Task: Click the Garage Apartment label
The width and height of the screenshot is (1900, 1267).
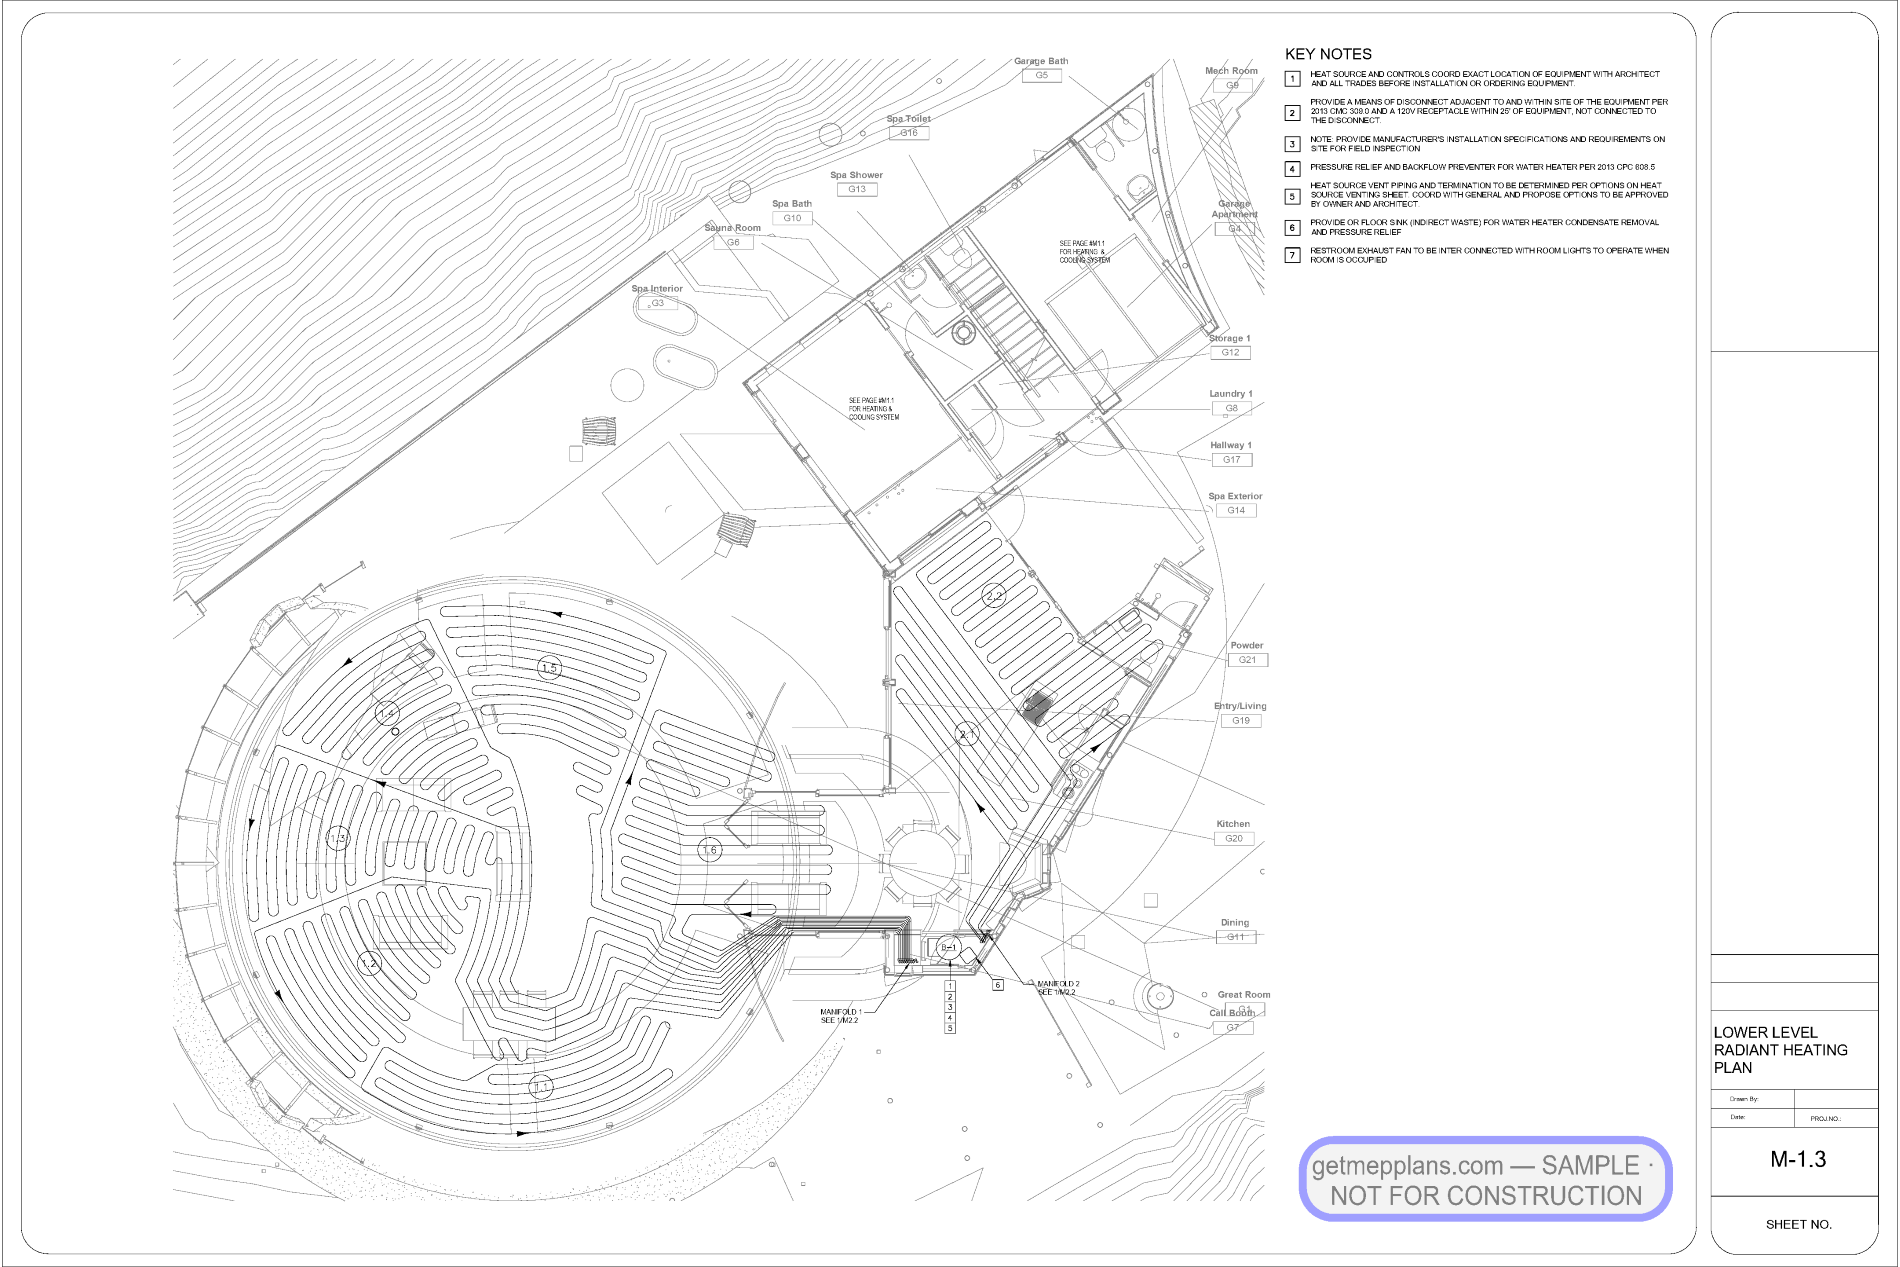Action: [x=1234, y=209]
